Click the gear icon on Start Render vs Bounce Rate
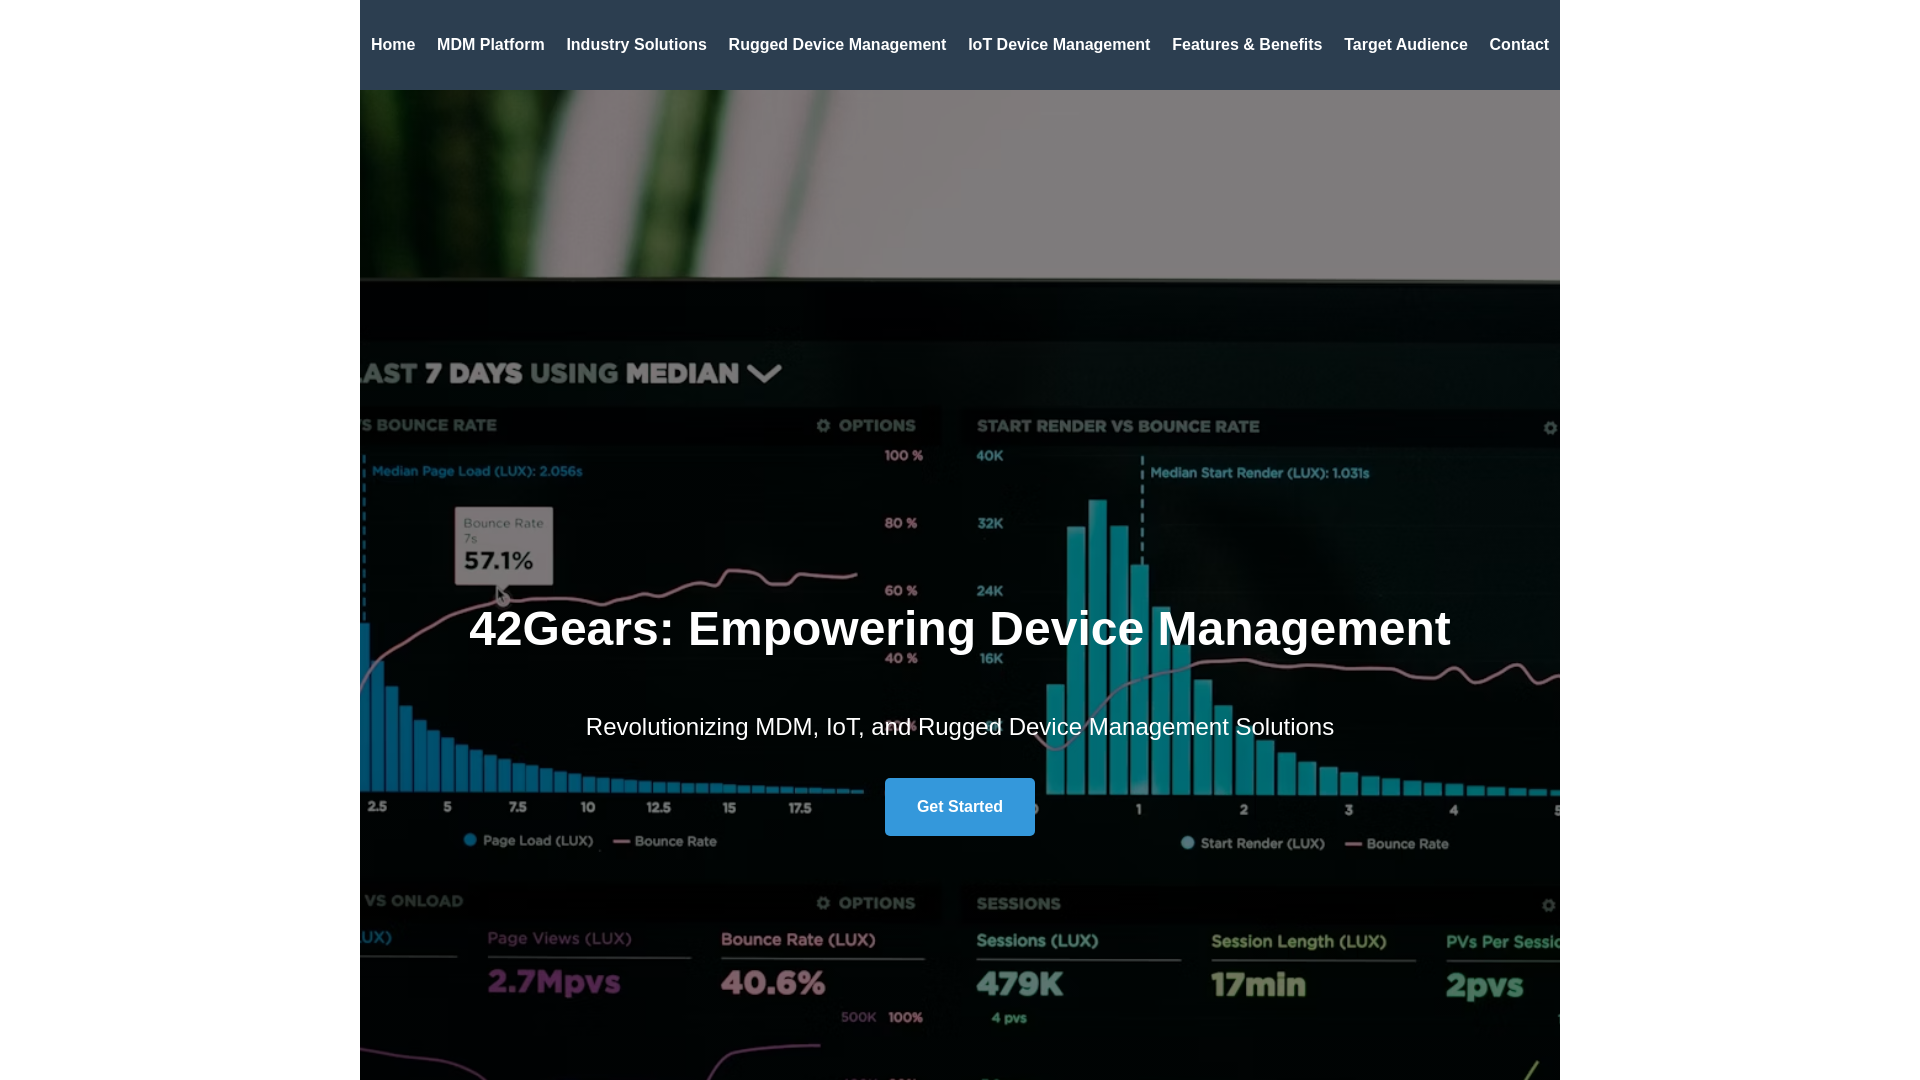Image resolution: width=1920 pixels, height=1080 pixels. coord(1549,428)
